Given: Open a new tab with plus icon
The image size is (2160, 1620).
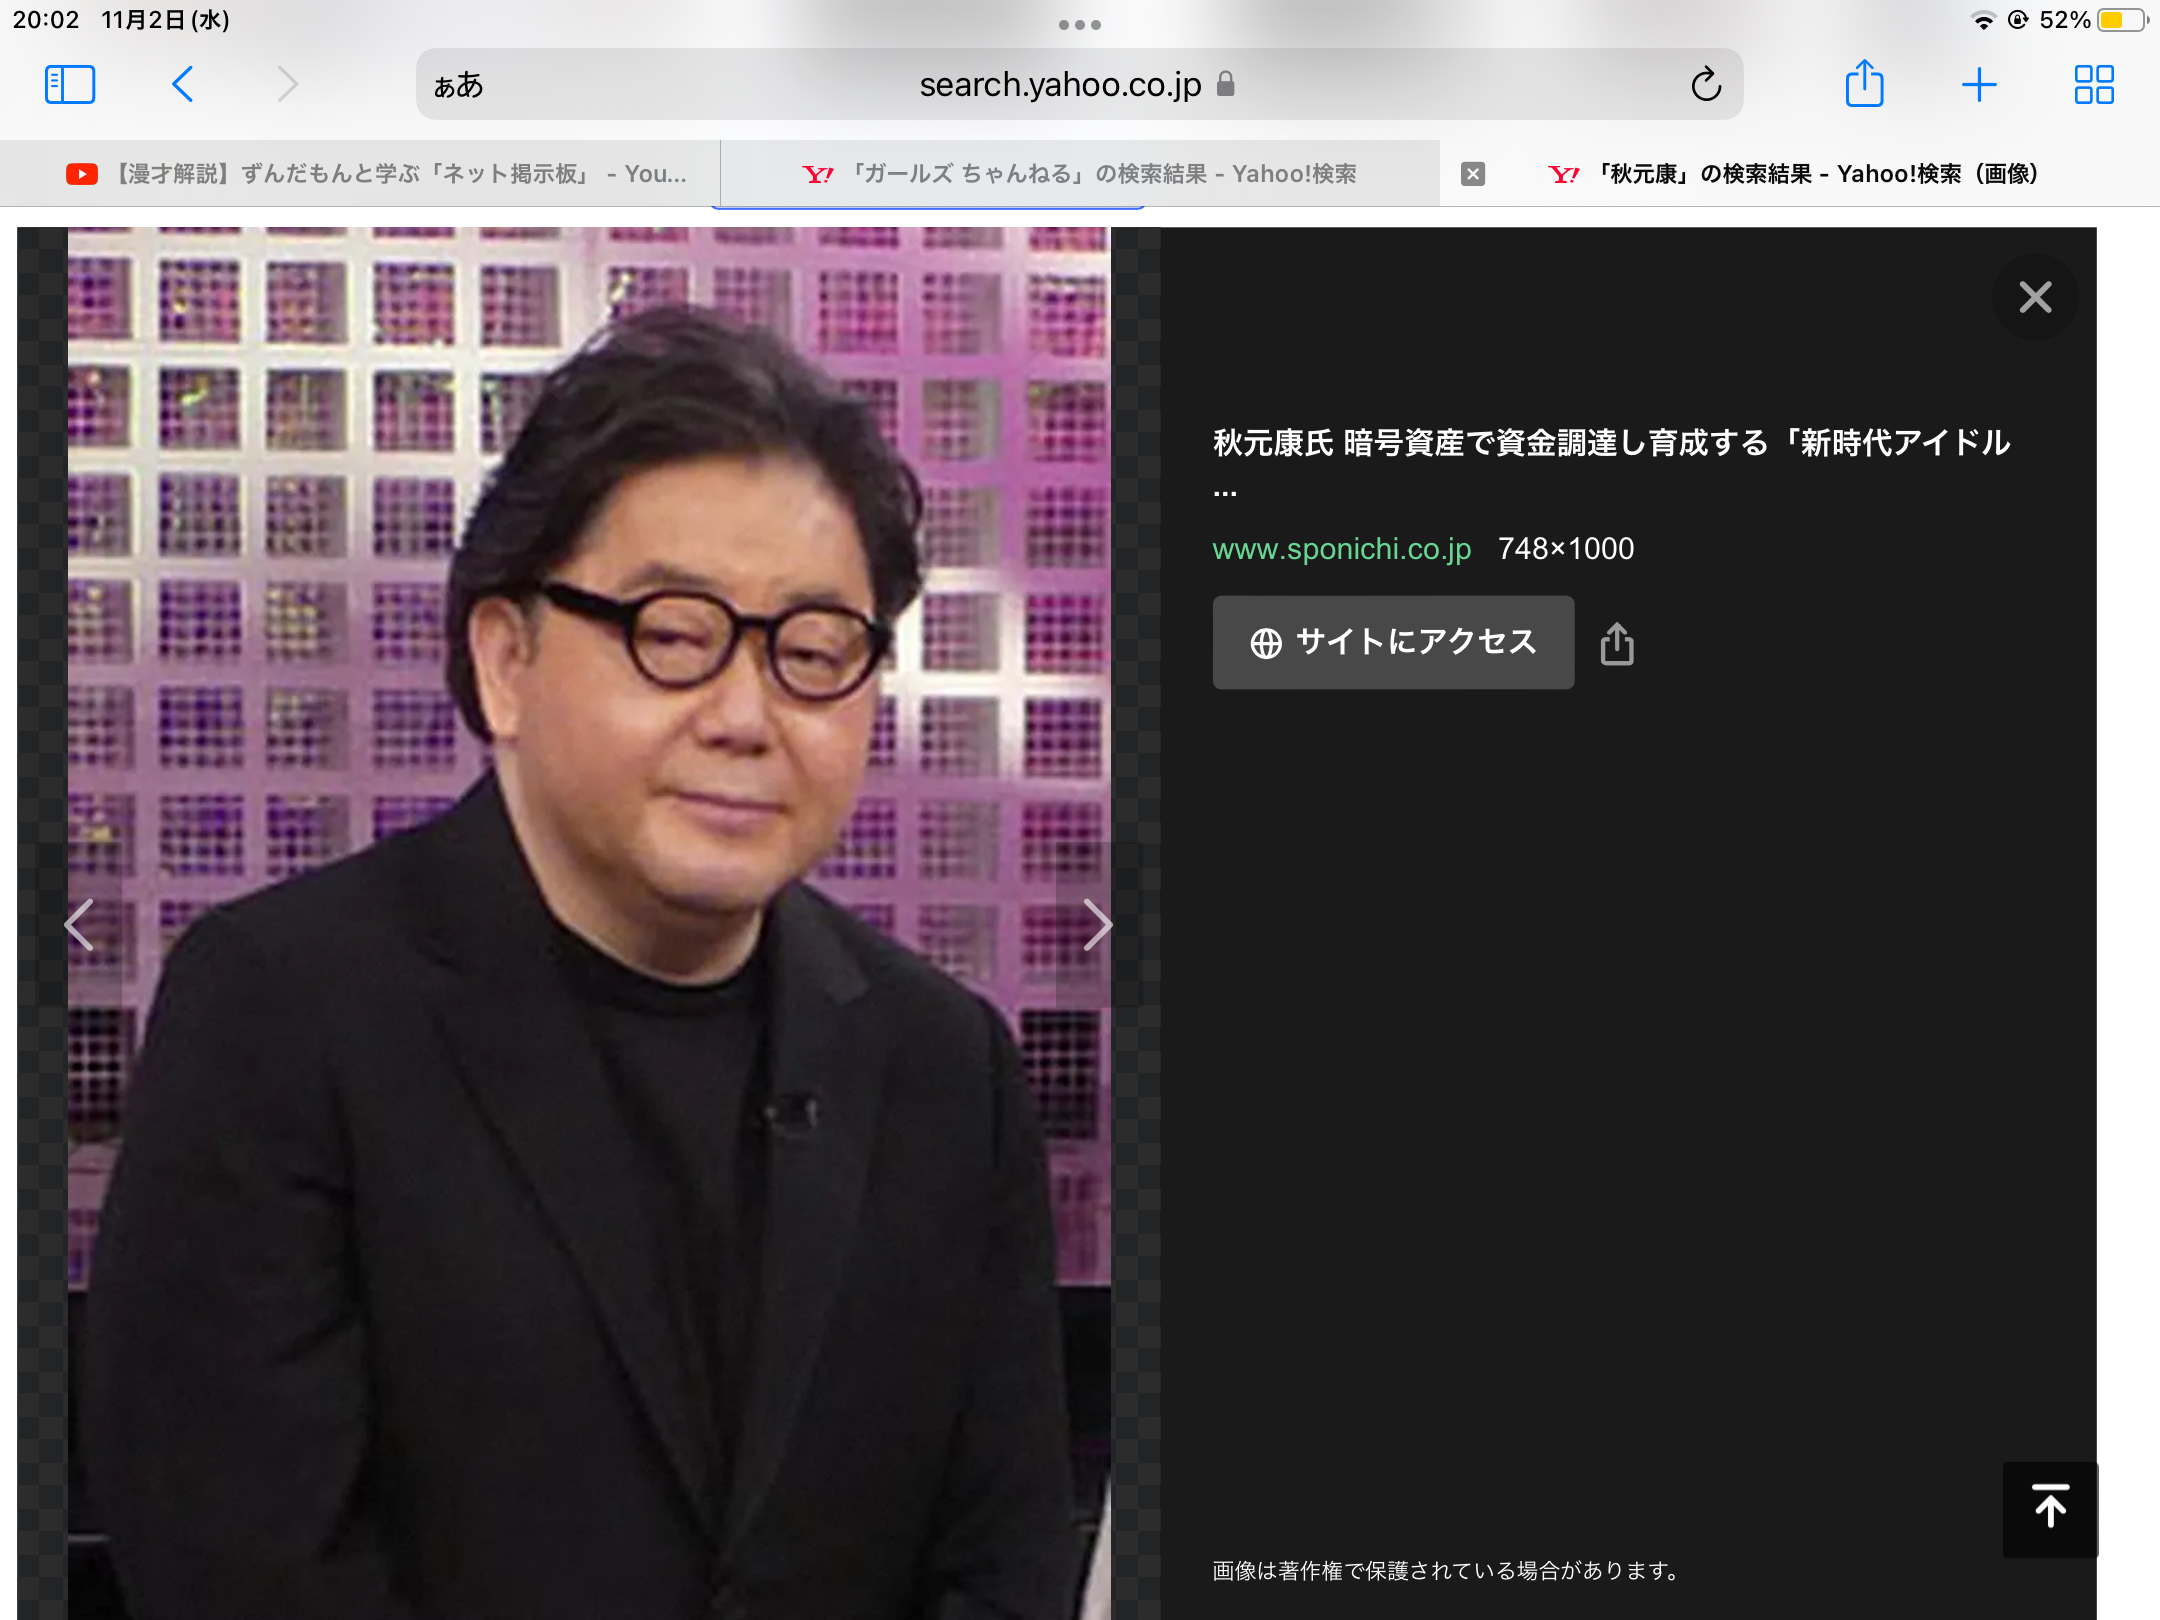Looking at the screenshot, I should [1979, 85].
